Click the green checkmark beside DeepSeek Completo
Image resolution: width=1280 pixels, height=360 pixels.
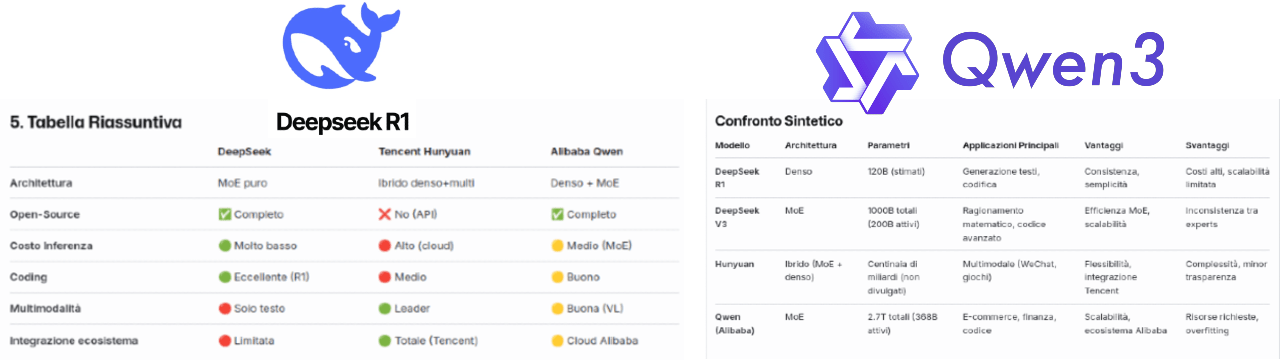tap(224, 214)
